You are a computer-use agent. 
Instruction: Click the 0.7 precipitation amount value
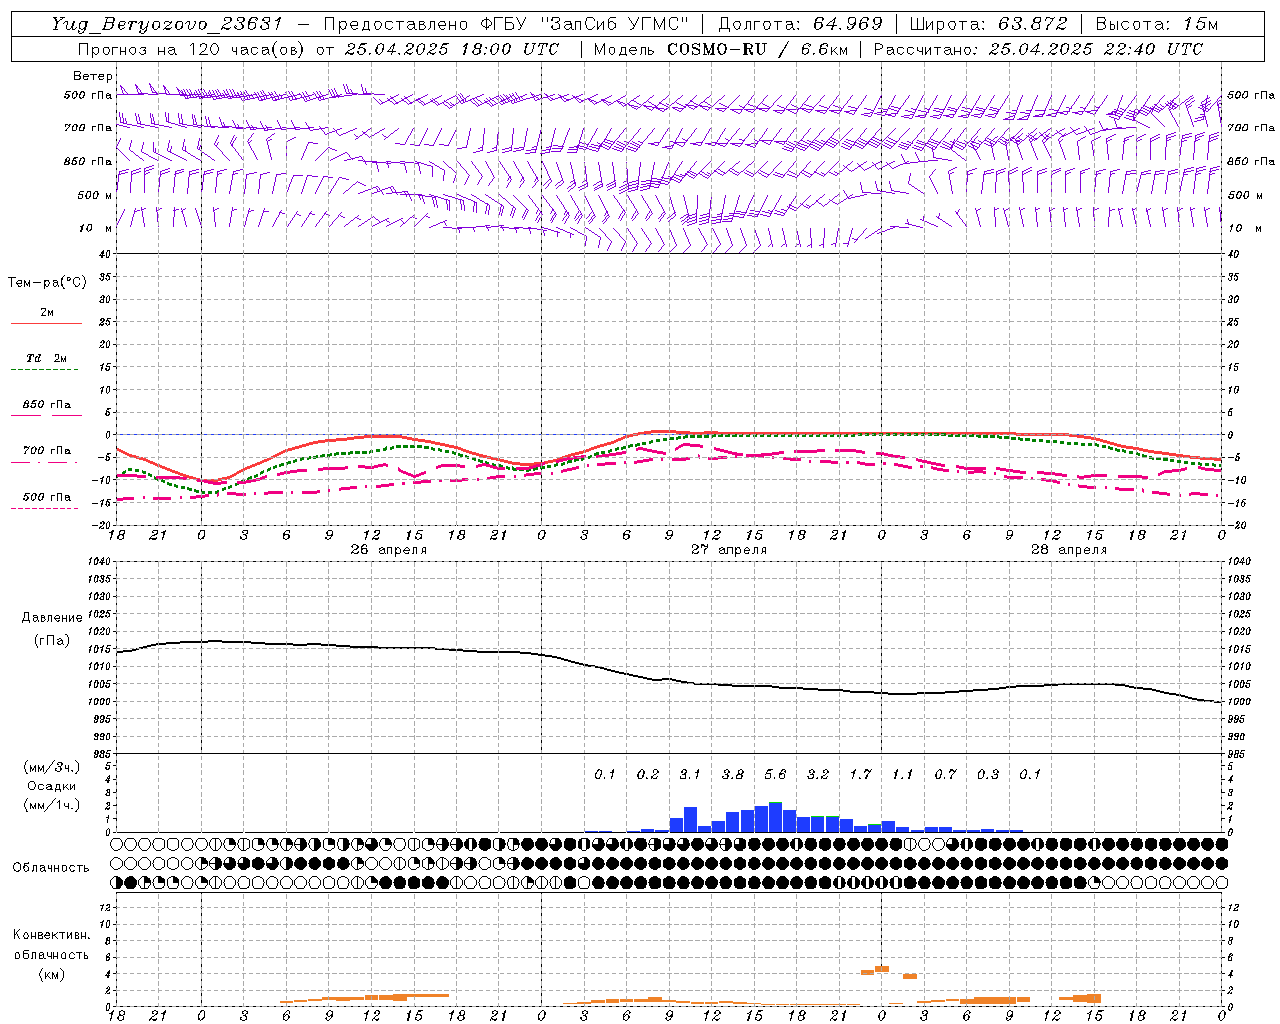point(945,774)
